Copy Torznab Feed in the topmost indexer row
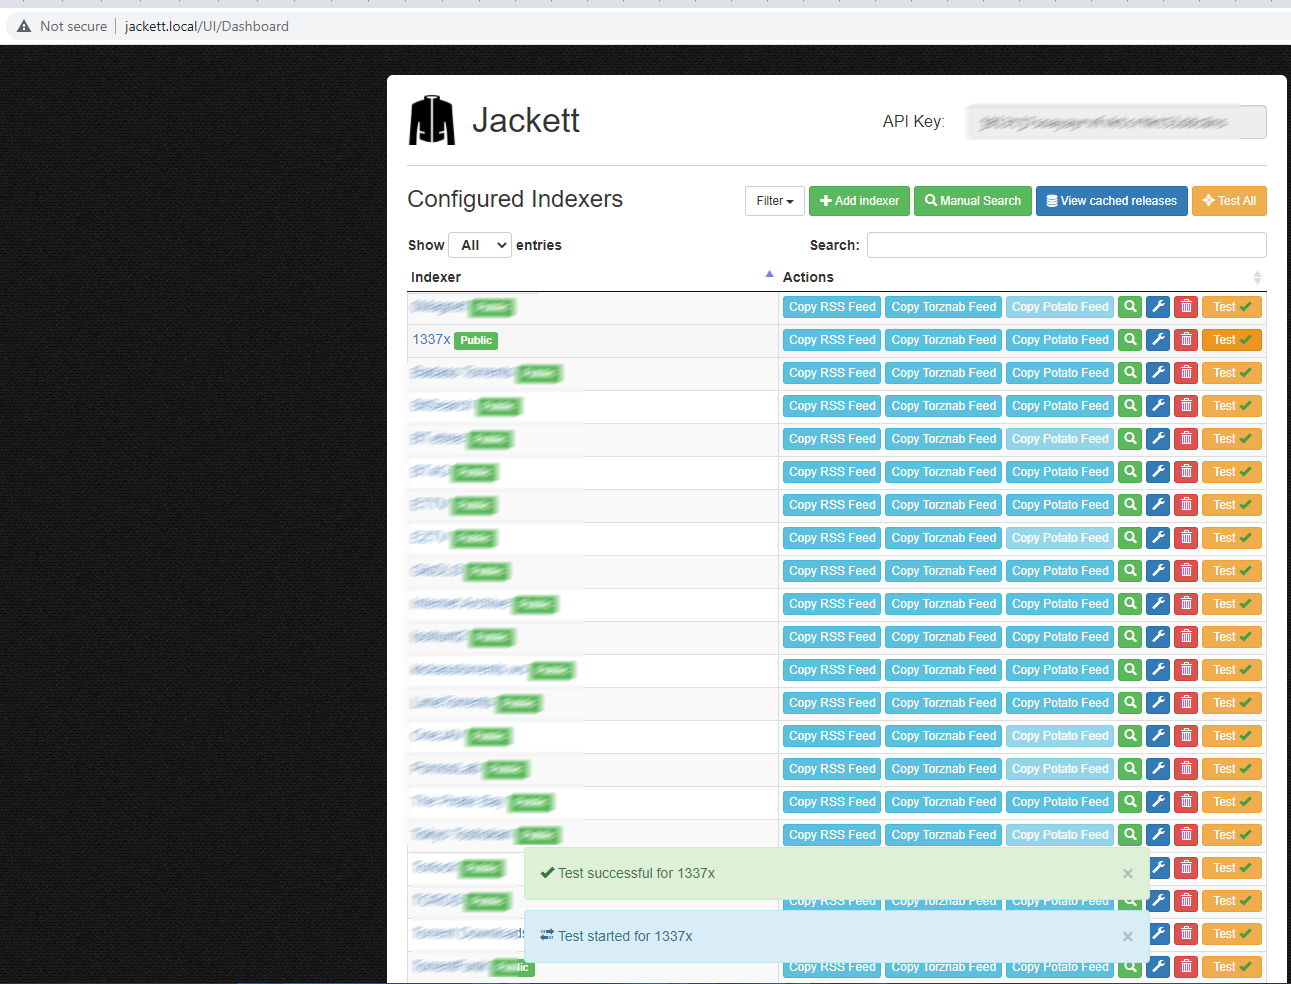 pos(944,307)
